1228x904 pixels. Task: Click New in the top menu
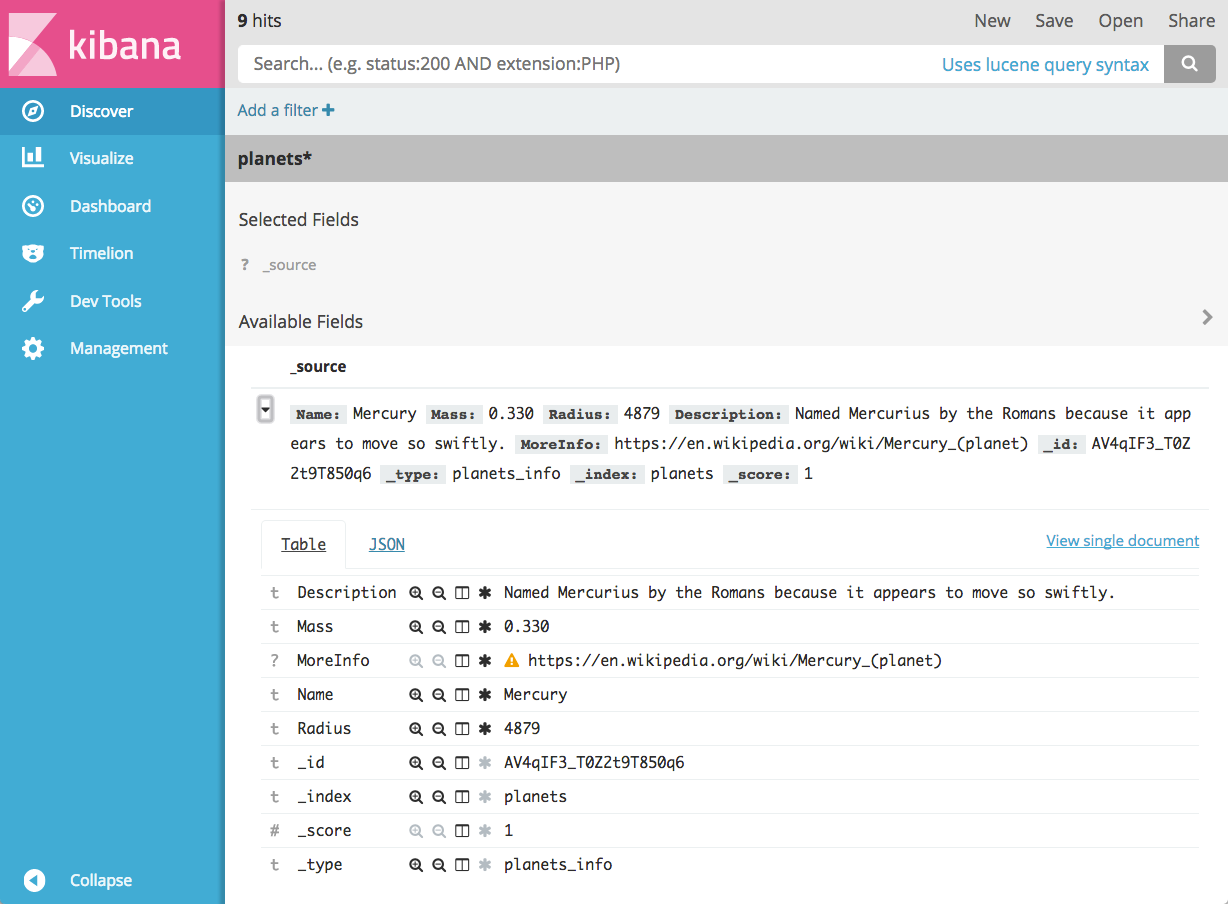pos(992,20)
